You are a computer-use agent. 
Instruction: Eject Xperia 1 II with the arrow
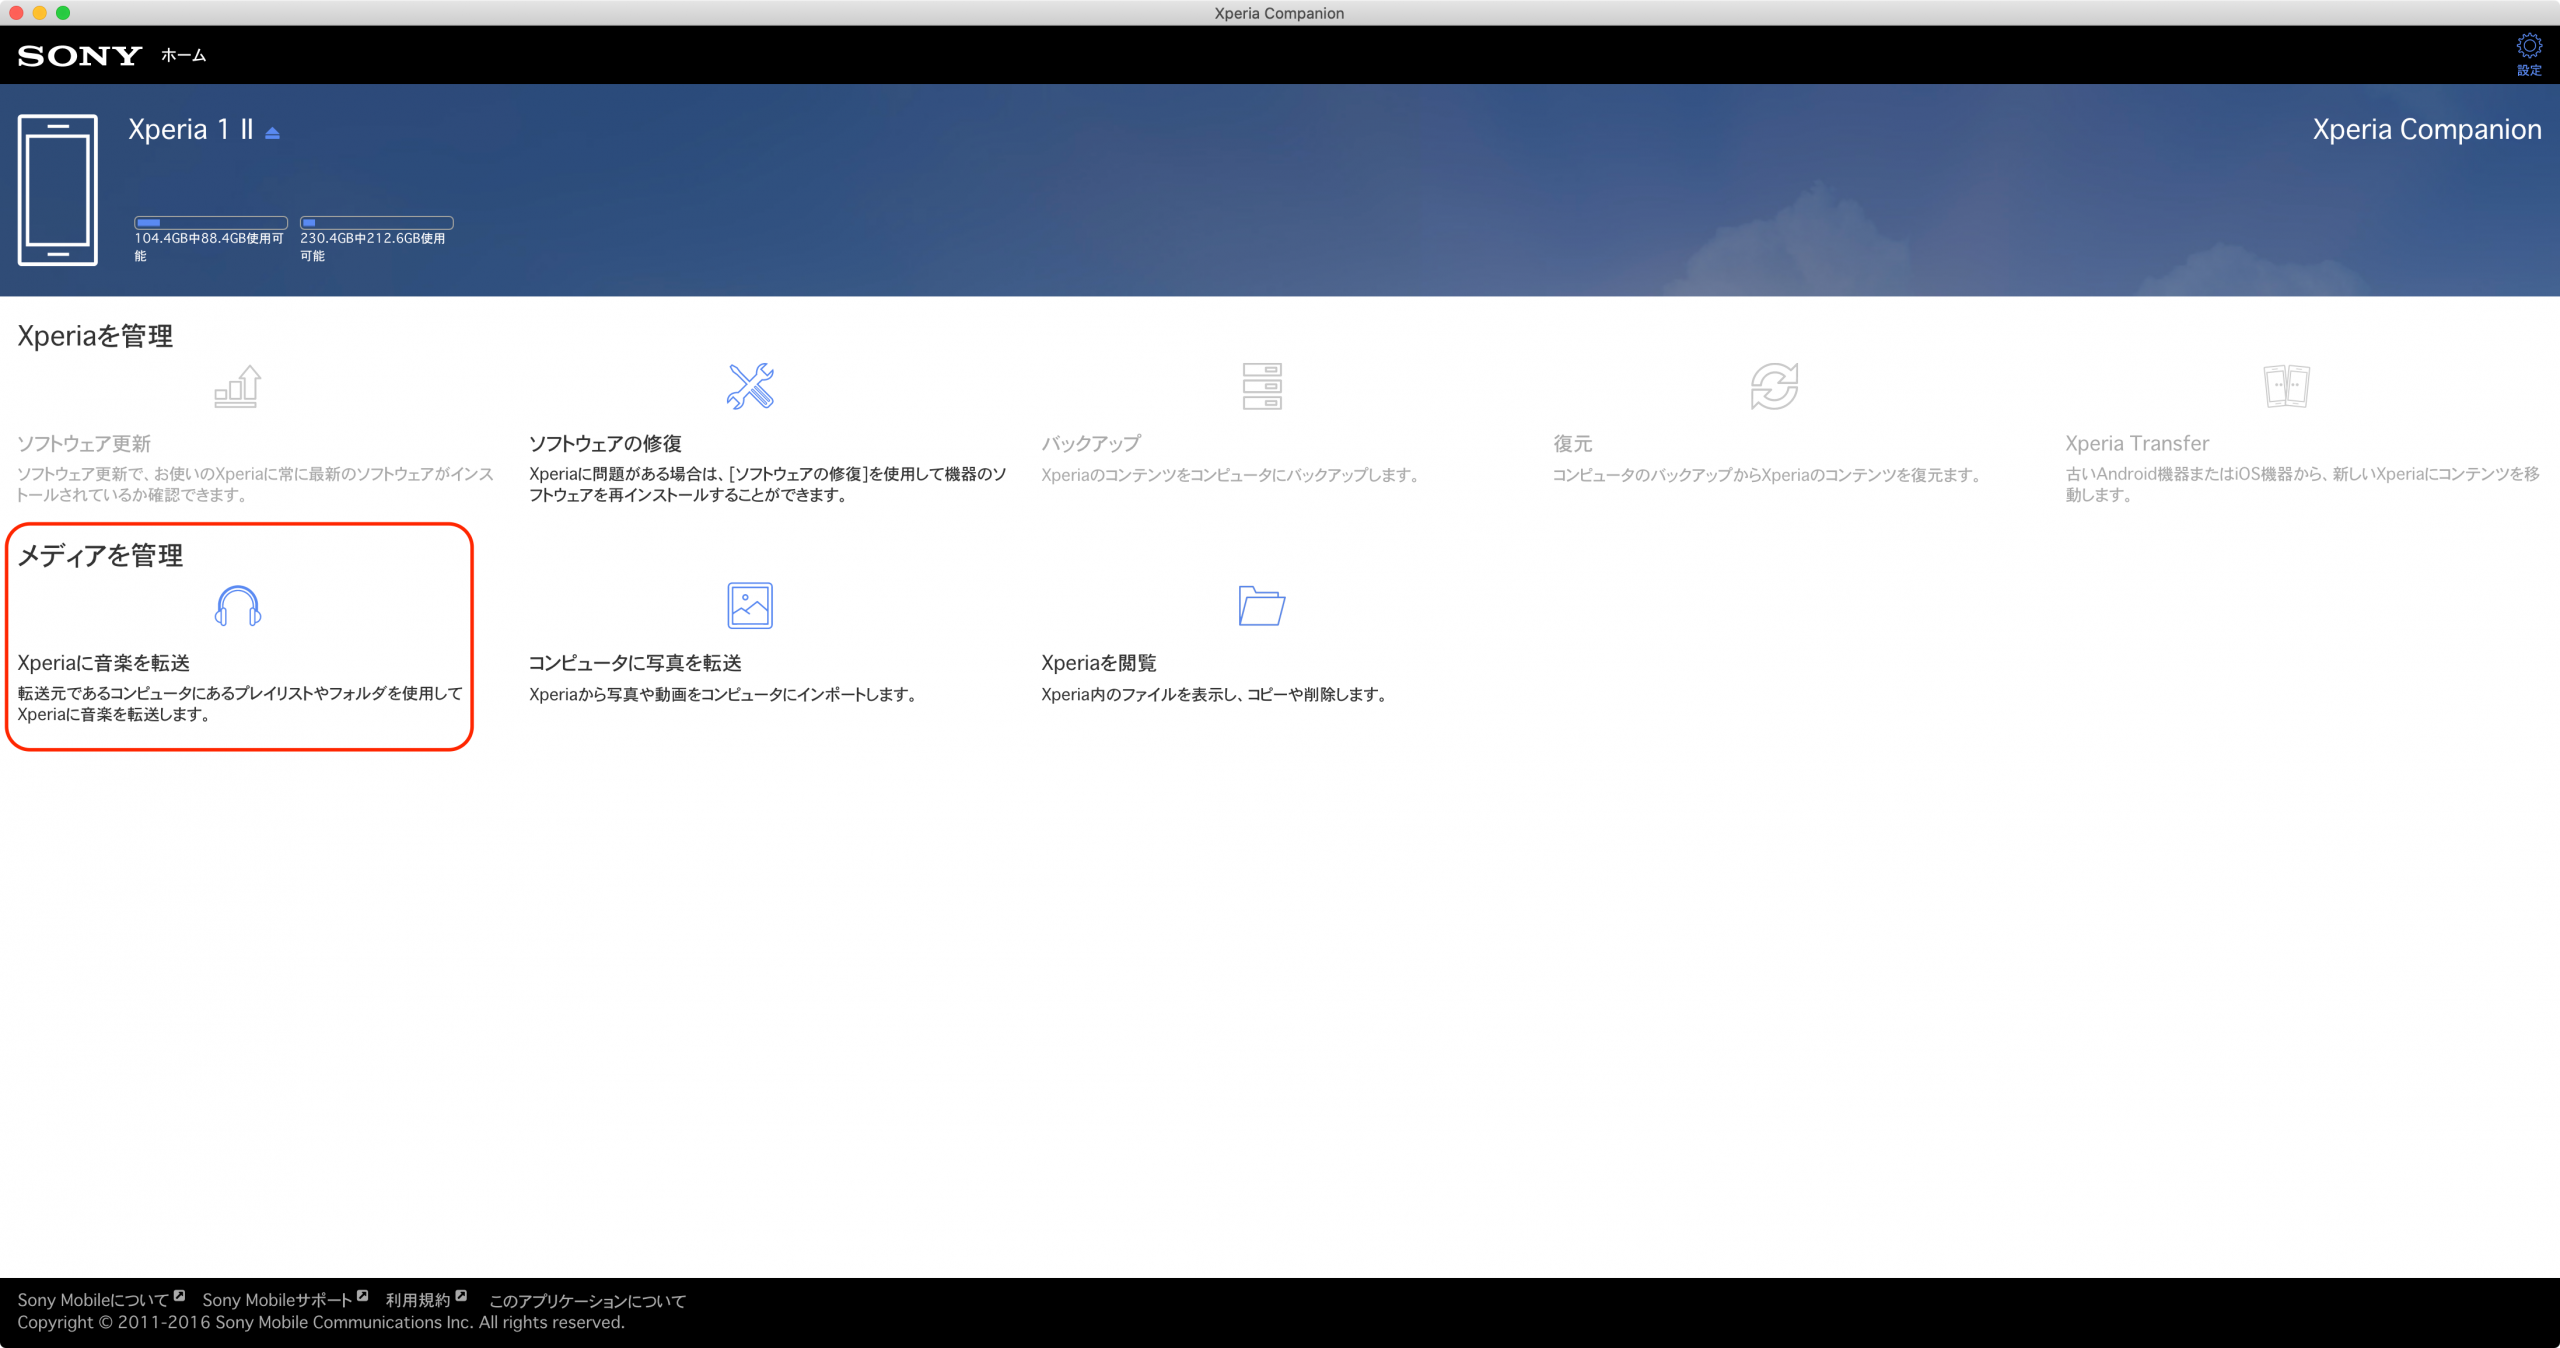272,133
